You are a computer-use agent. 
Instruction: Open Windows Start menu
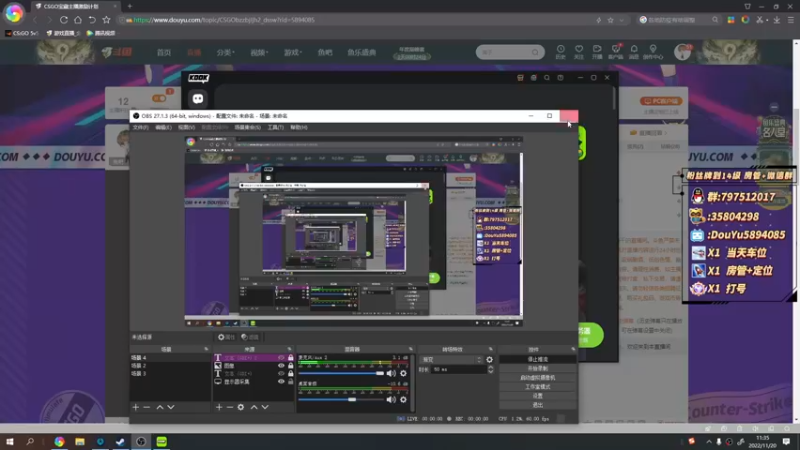coord(10,442)
